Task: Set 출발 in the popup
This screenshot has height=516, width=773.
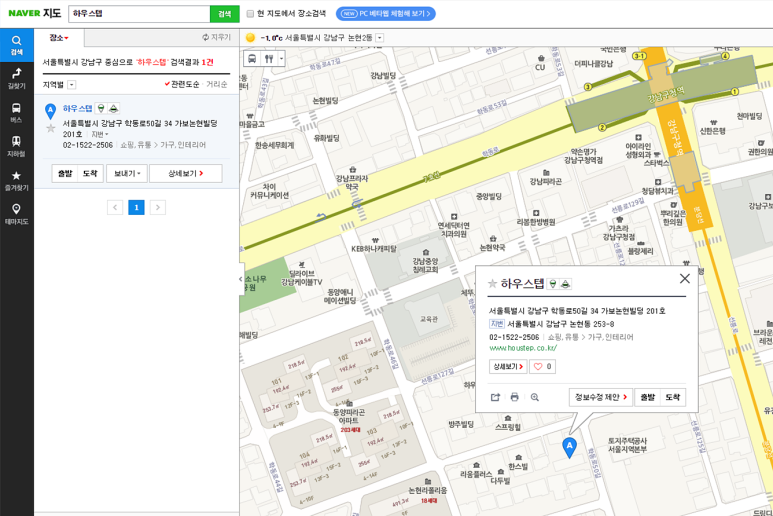Action: coord(647,397)
